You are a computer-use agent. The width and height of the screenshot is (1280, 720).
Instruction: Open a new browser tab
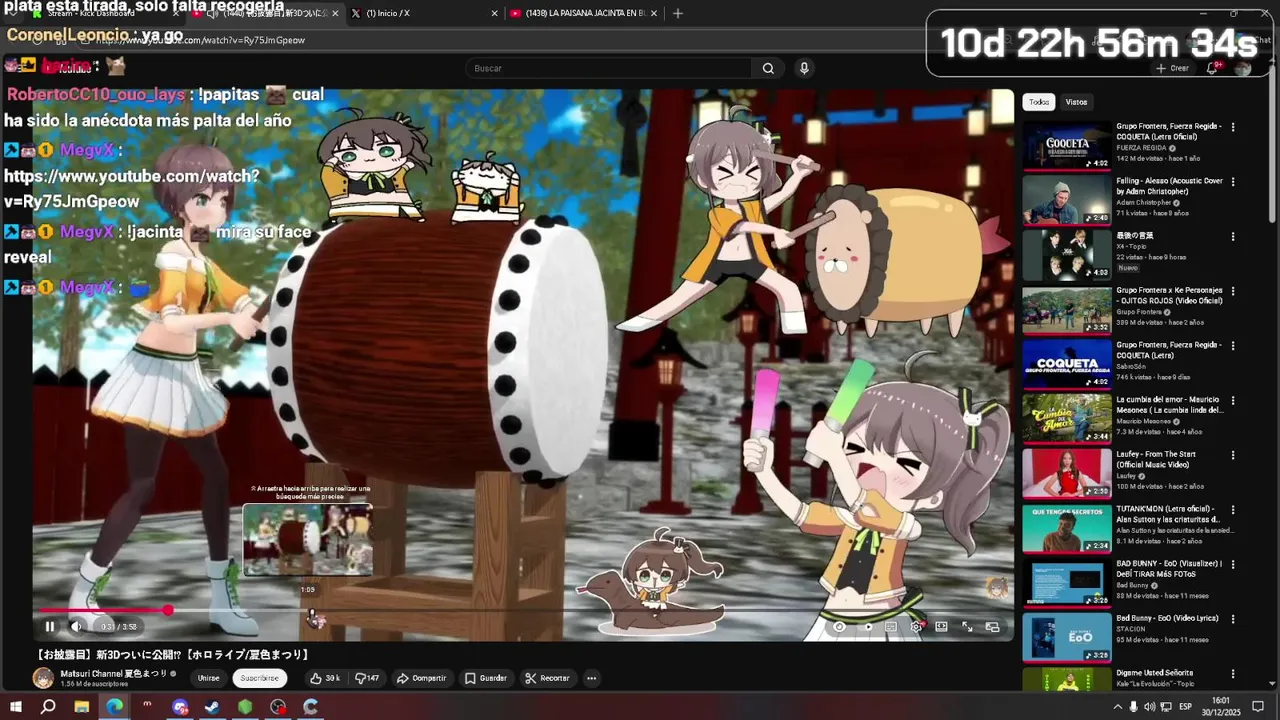[x=678, y=13]
